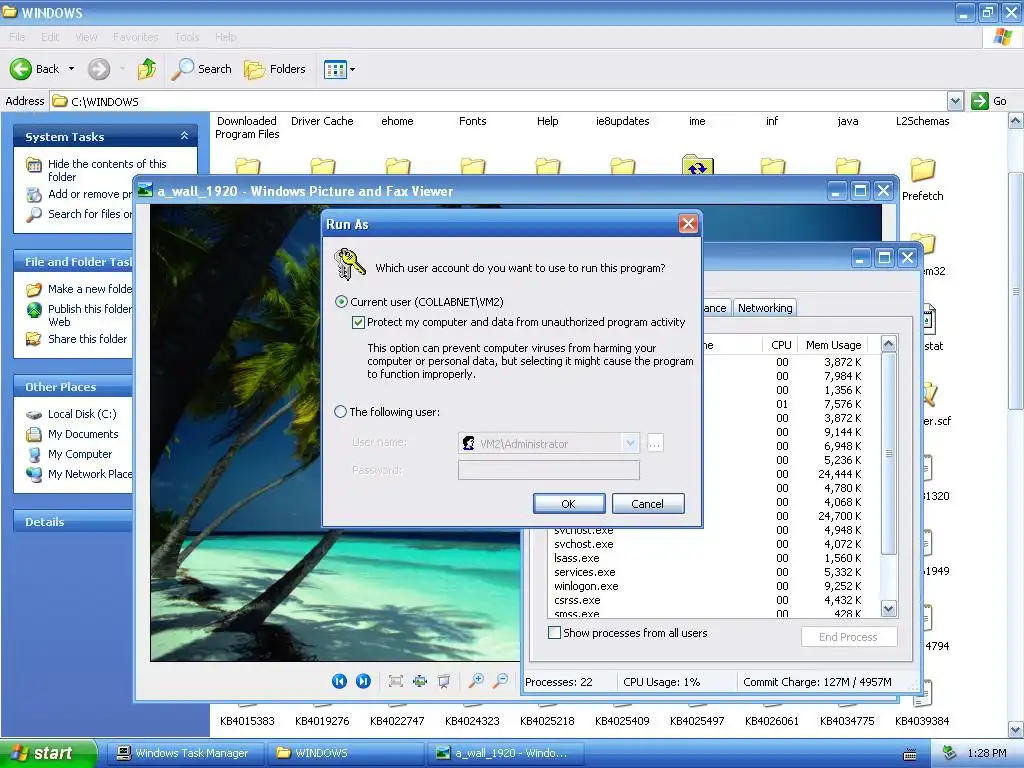The width and height of the screenshot is (1024, 768).
Task: Select The following user radio button
Action: [340, 412]
